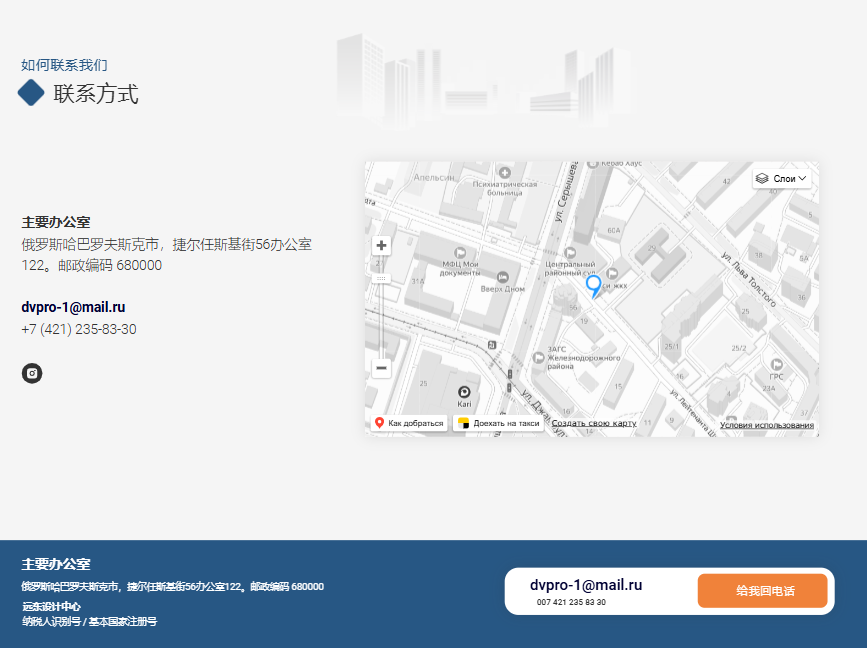Open the Instagram icon under contacts
The height and width of the screenshot is (648, 867).
pyautogui.click(x=32, y=373)
